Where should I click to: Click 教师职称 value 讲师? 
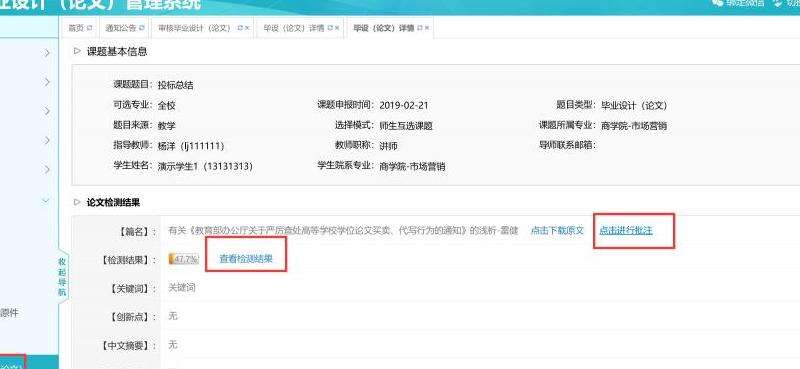pyautogui.click(x=388, y=146)
